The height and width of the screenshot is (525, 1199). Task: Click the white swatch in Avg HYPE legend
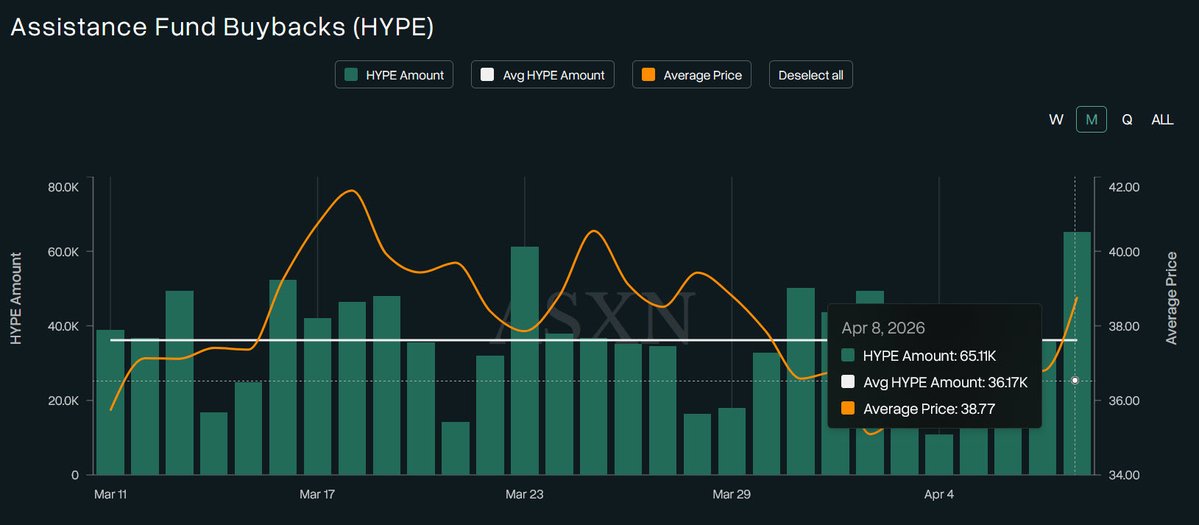coord(487,75)
